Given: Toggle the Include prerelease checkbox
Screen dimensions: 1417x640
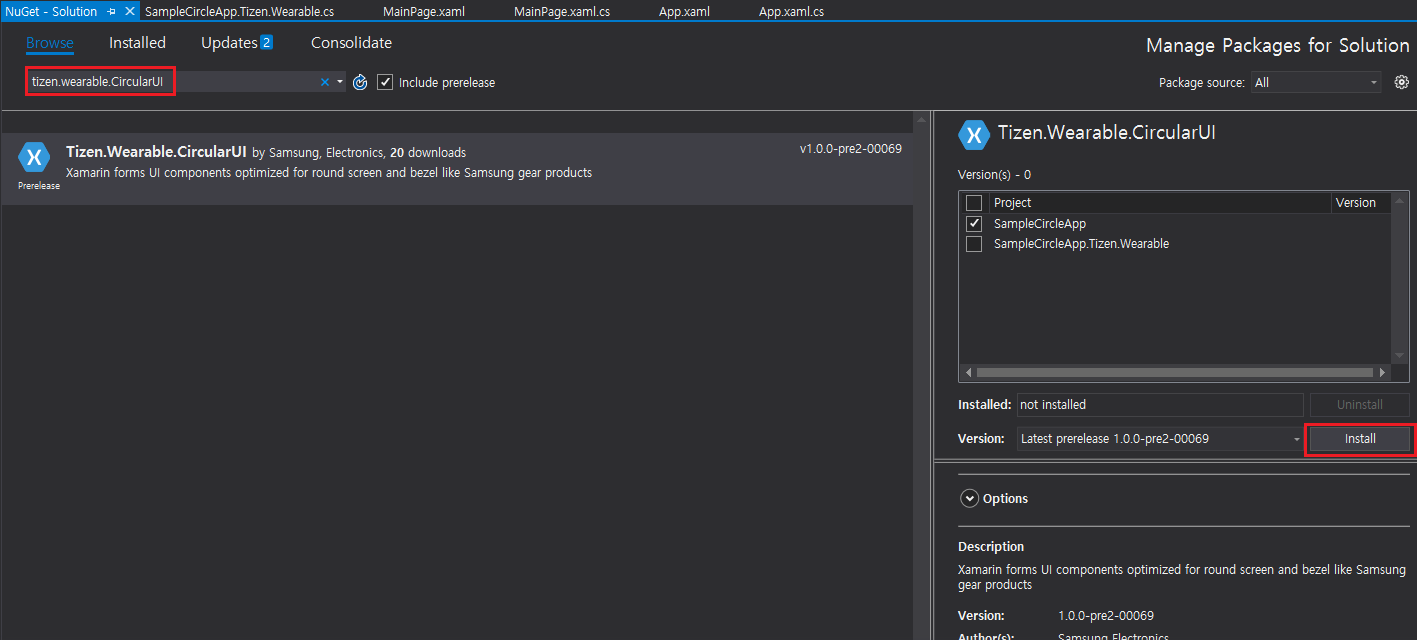Looking at the screenshot, I should point(385,82).
